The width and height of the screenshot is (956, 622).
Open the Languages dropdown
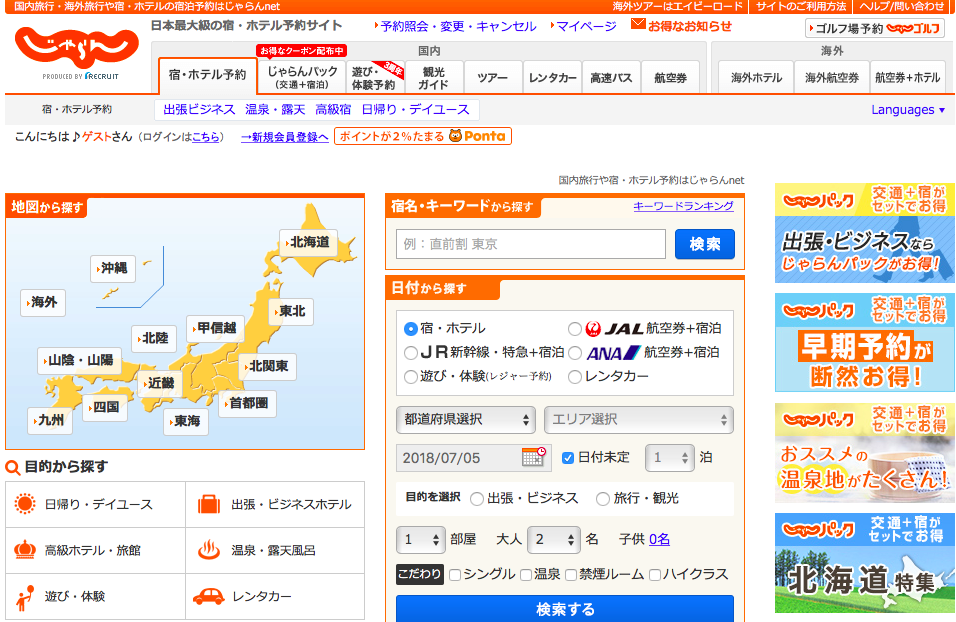(908, 110)
